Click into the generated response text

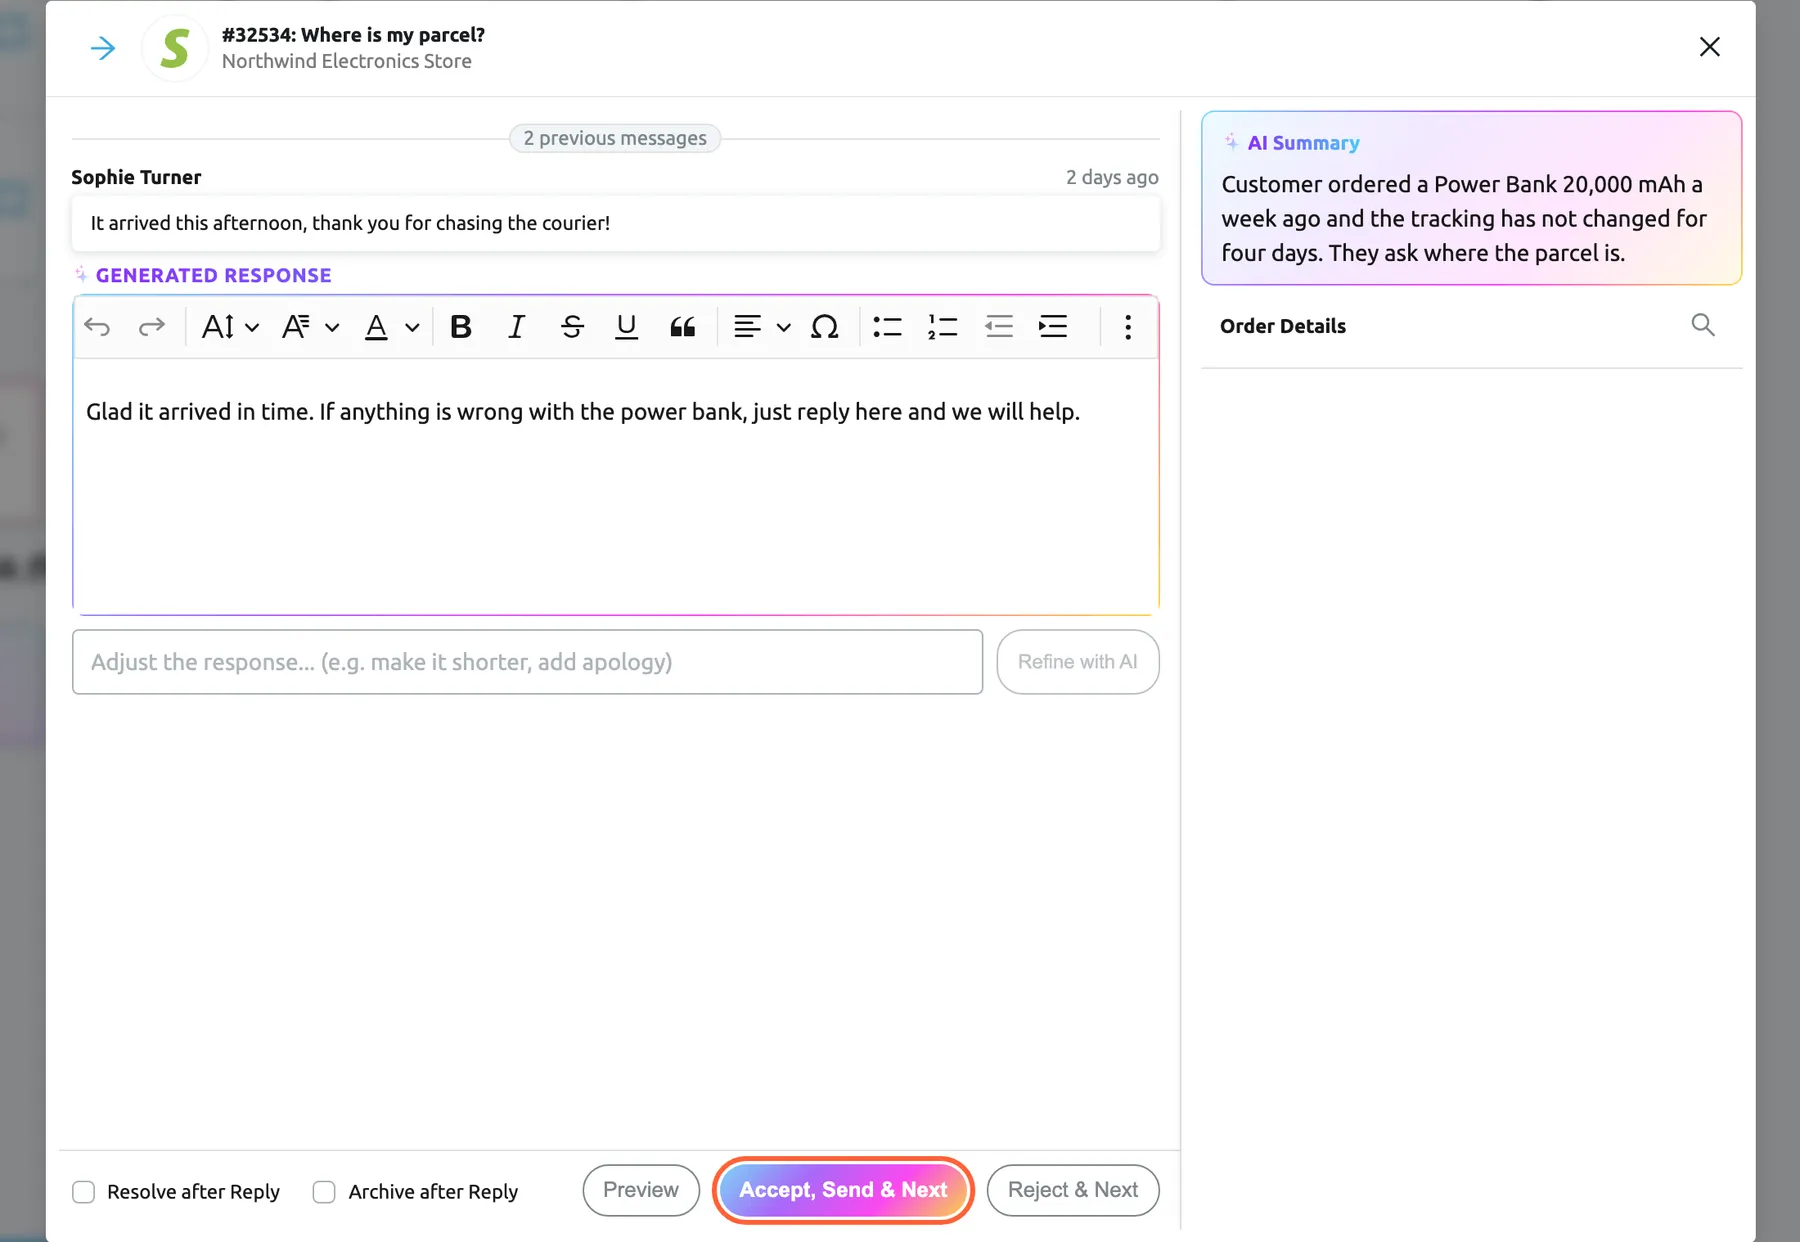tap(583, 412)
